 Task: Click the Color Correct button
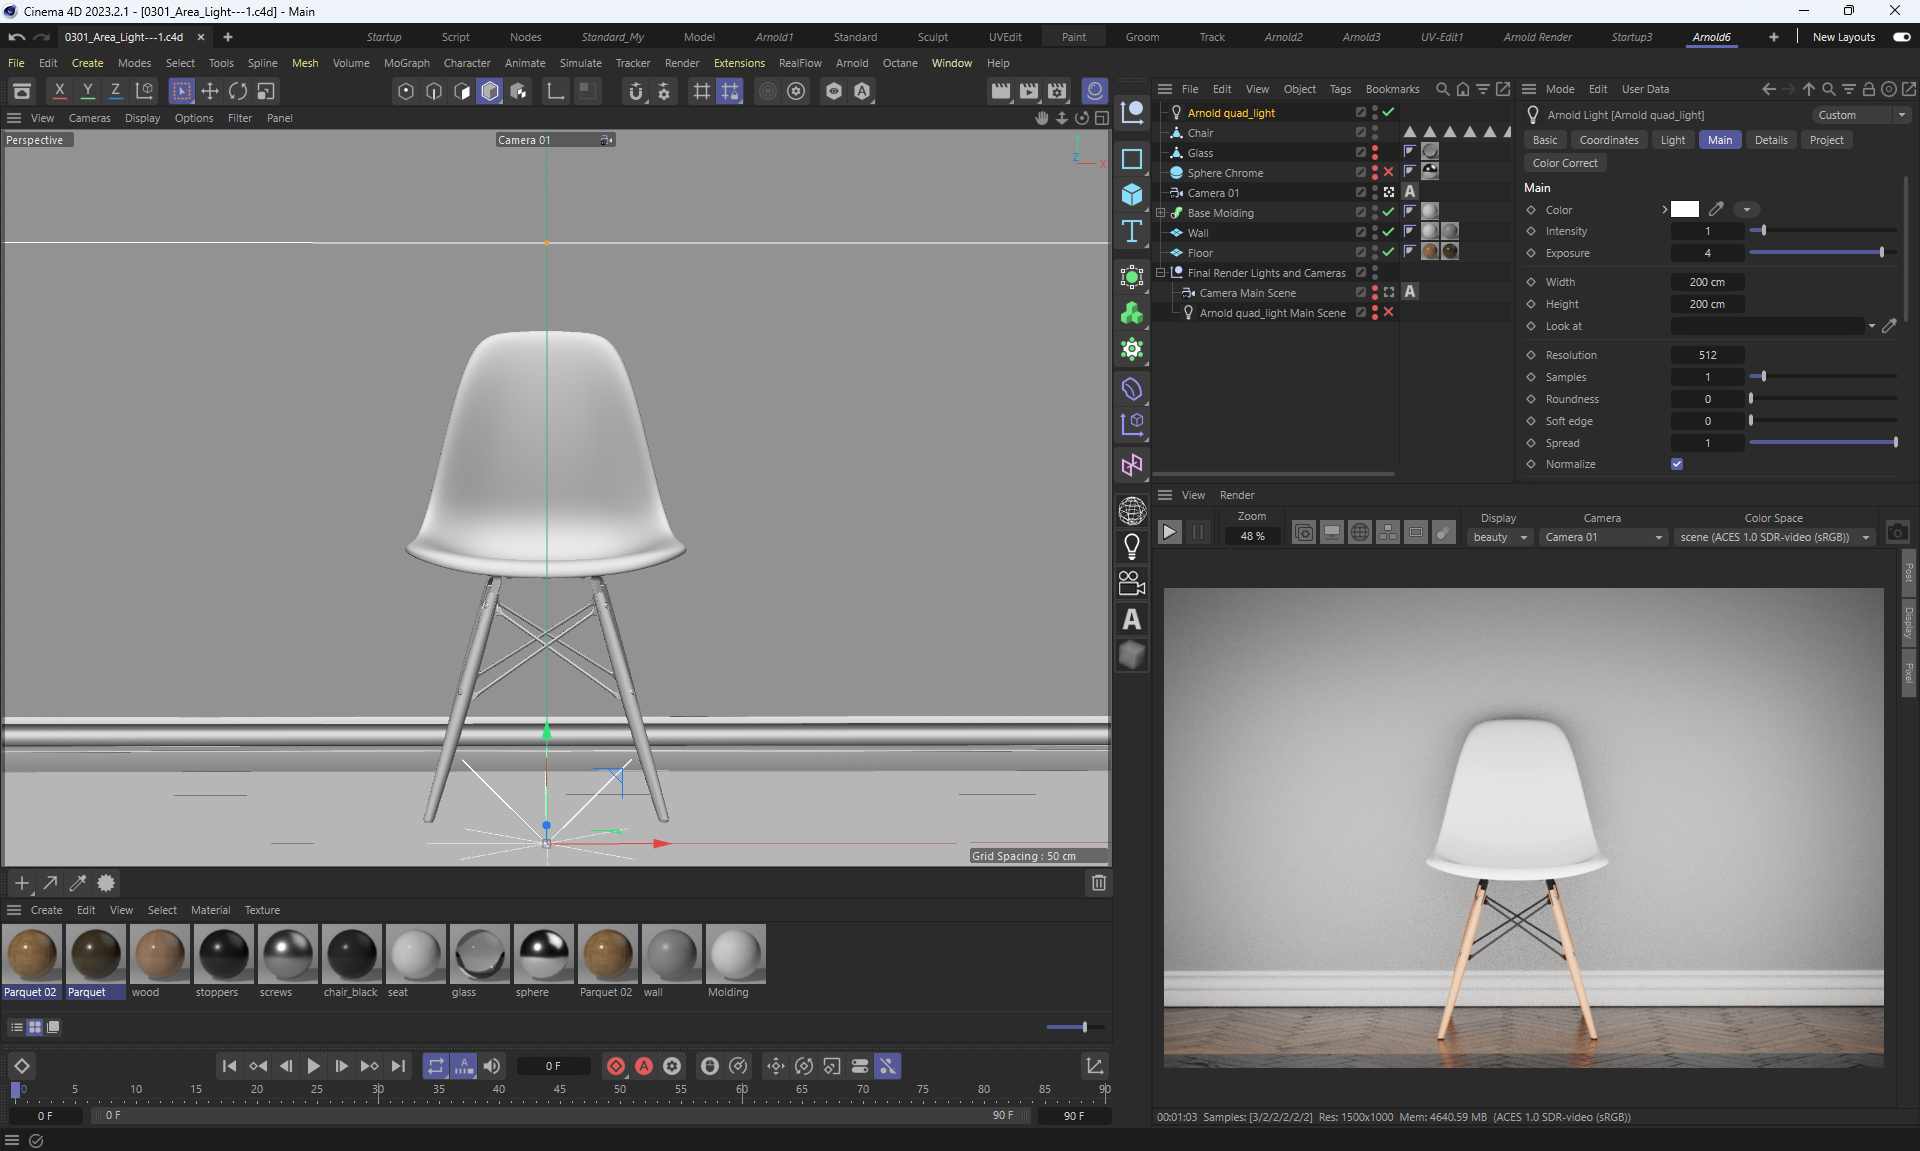click(1565, 163)
